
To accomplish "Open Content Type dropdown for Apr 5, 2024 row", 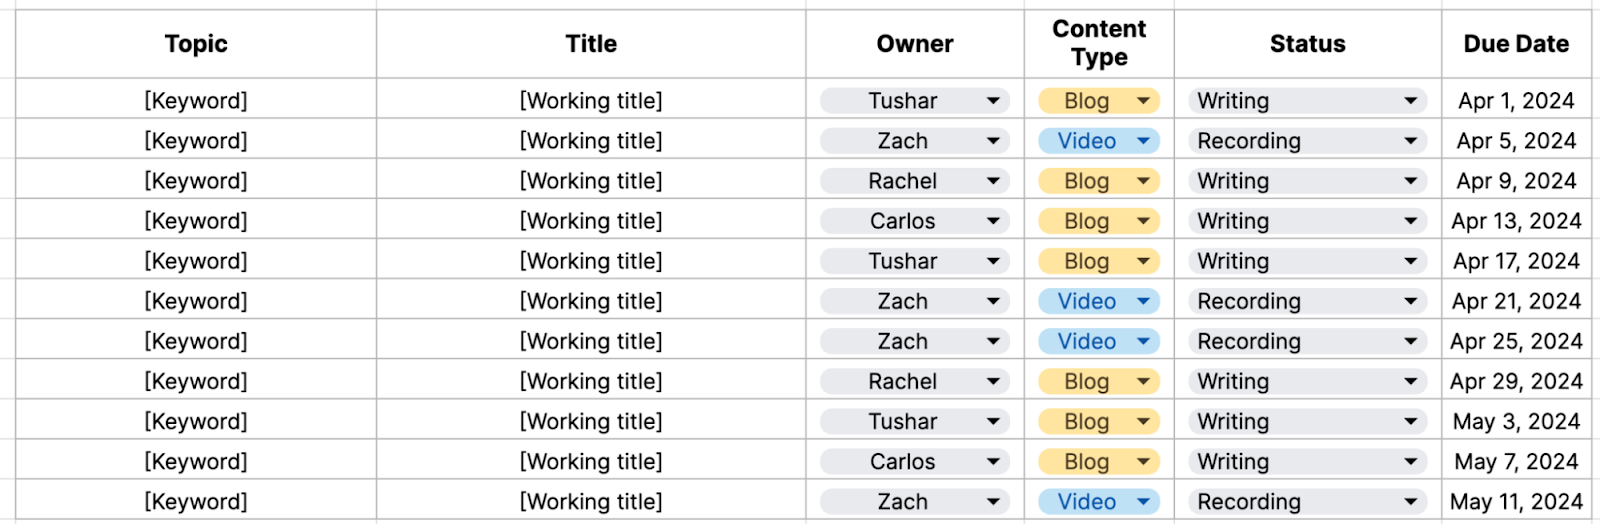I will (x=1143, y=141).
